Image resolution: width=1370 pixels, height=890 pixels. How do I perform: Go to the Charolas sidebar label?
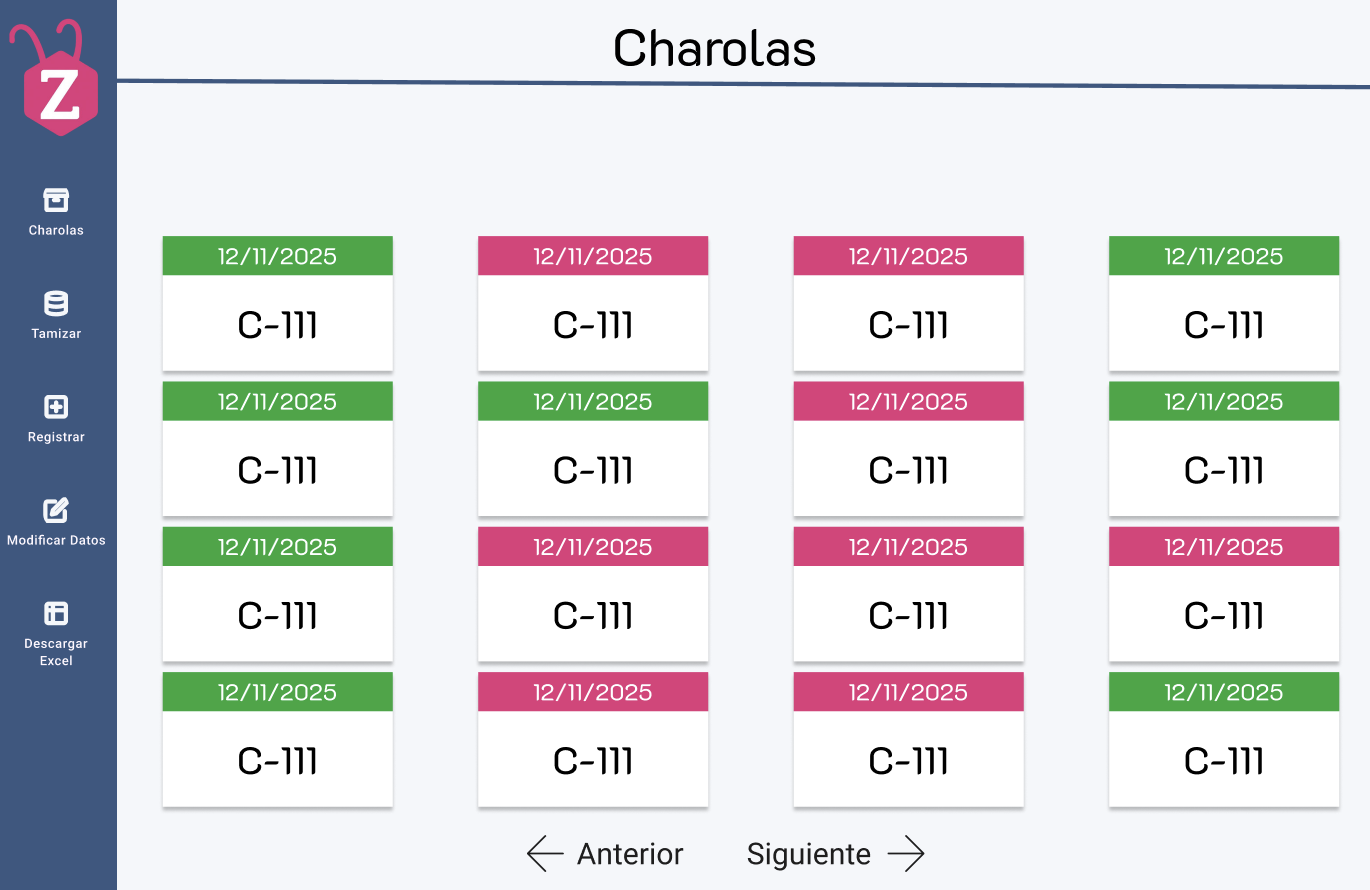click(56, 230)
